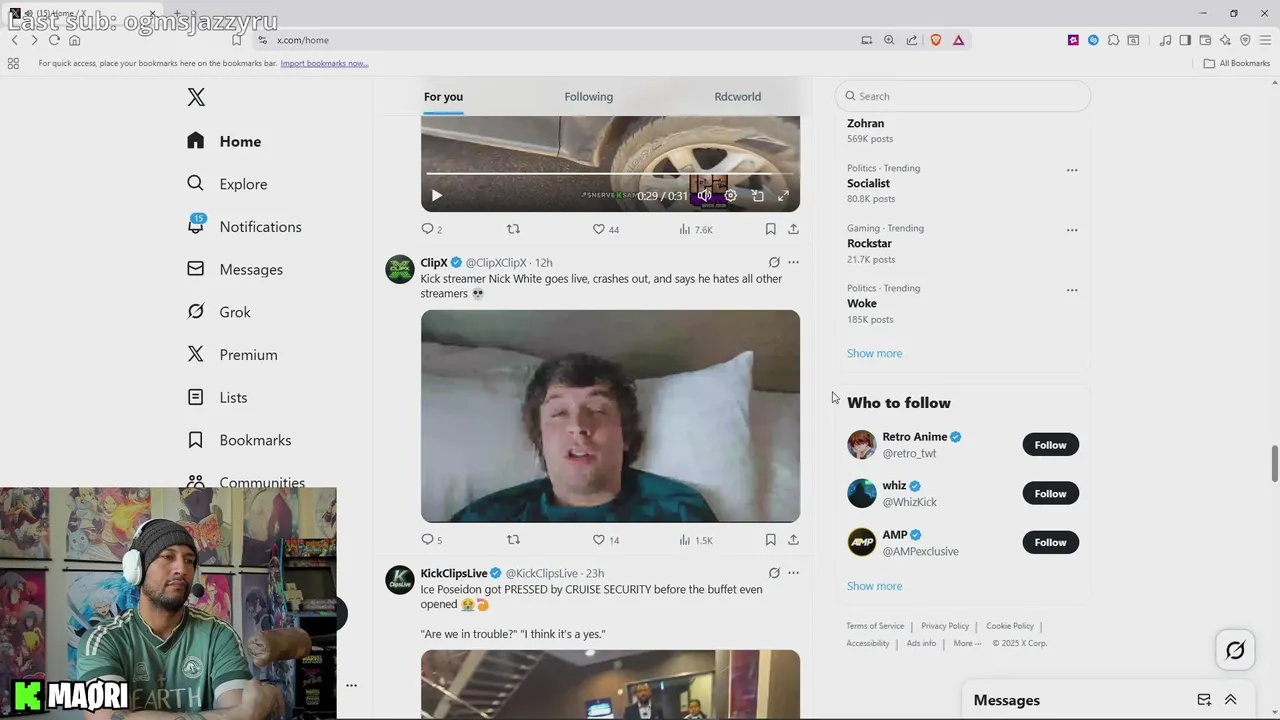This screenshot has width=1280, height=720.
Task: Toggle picture-in-picture on car video
Action: [757, 196]
